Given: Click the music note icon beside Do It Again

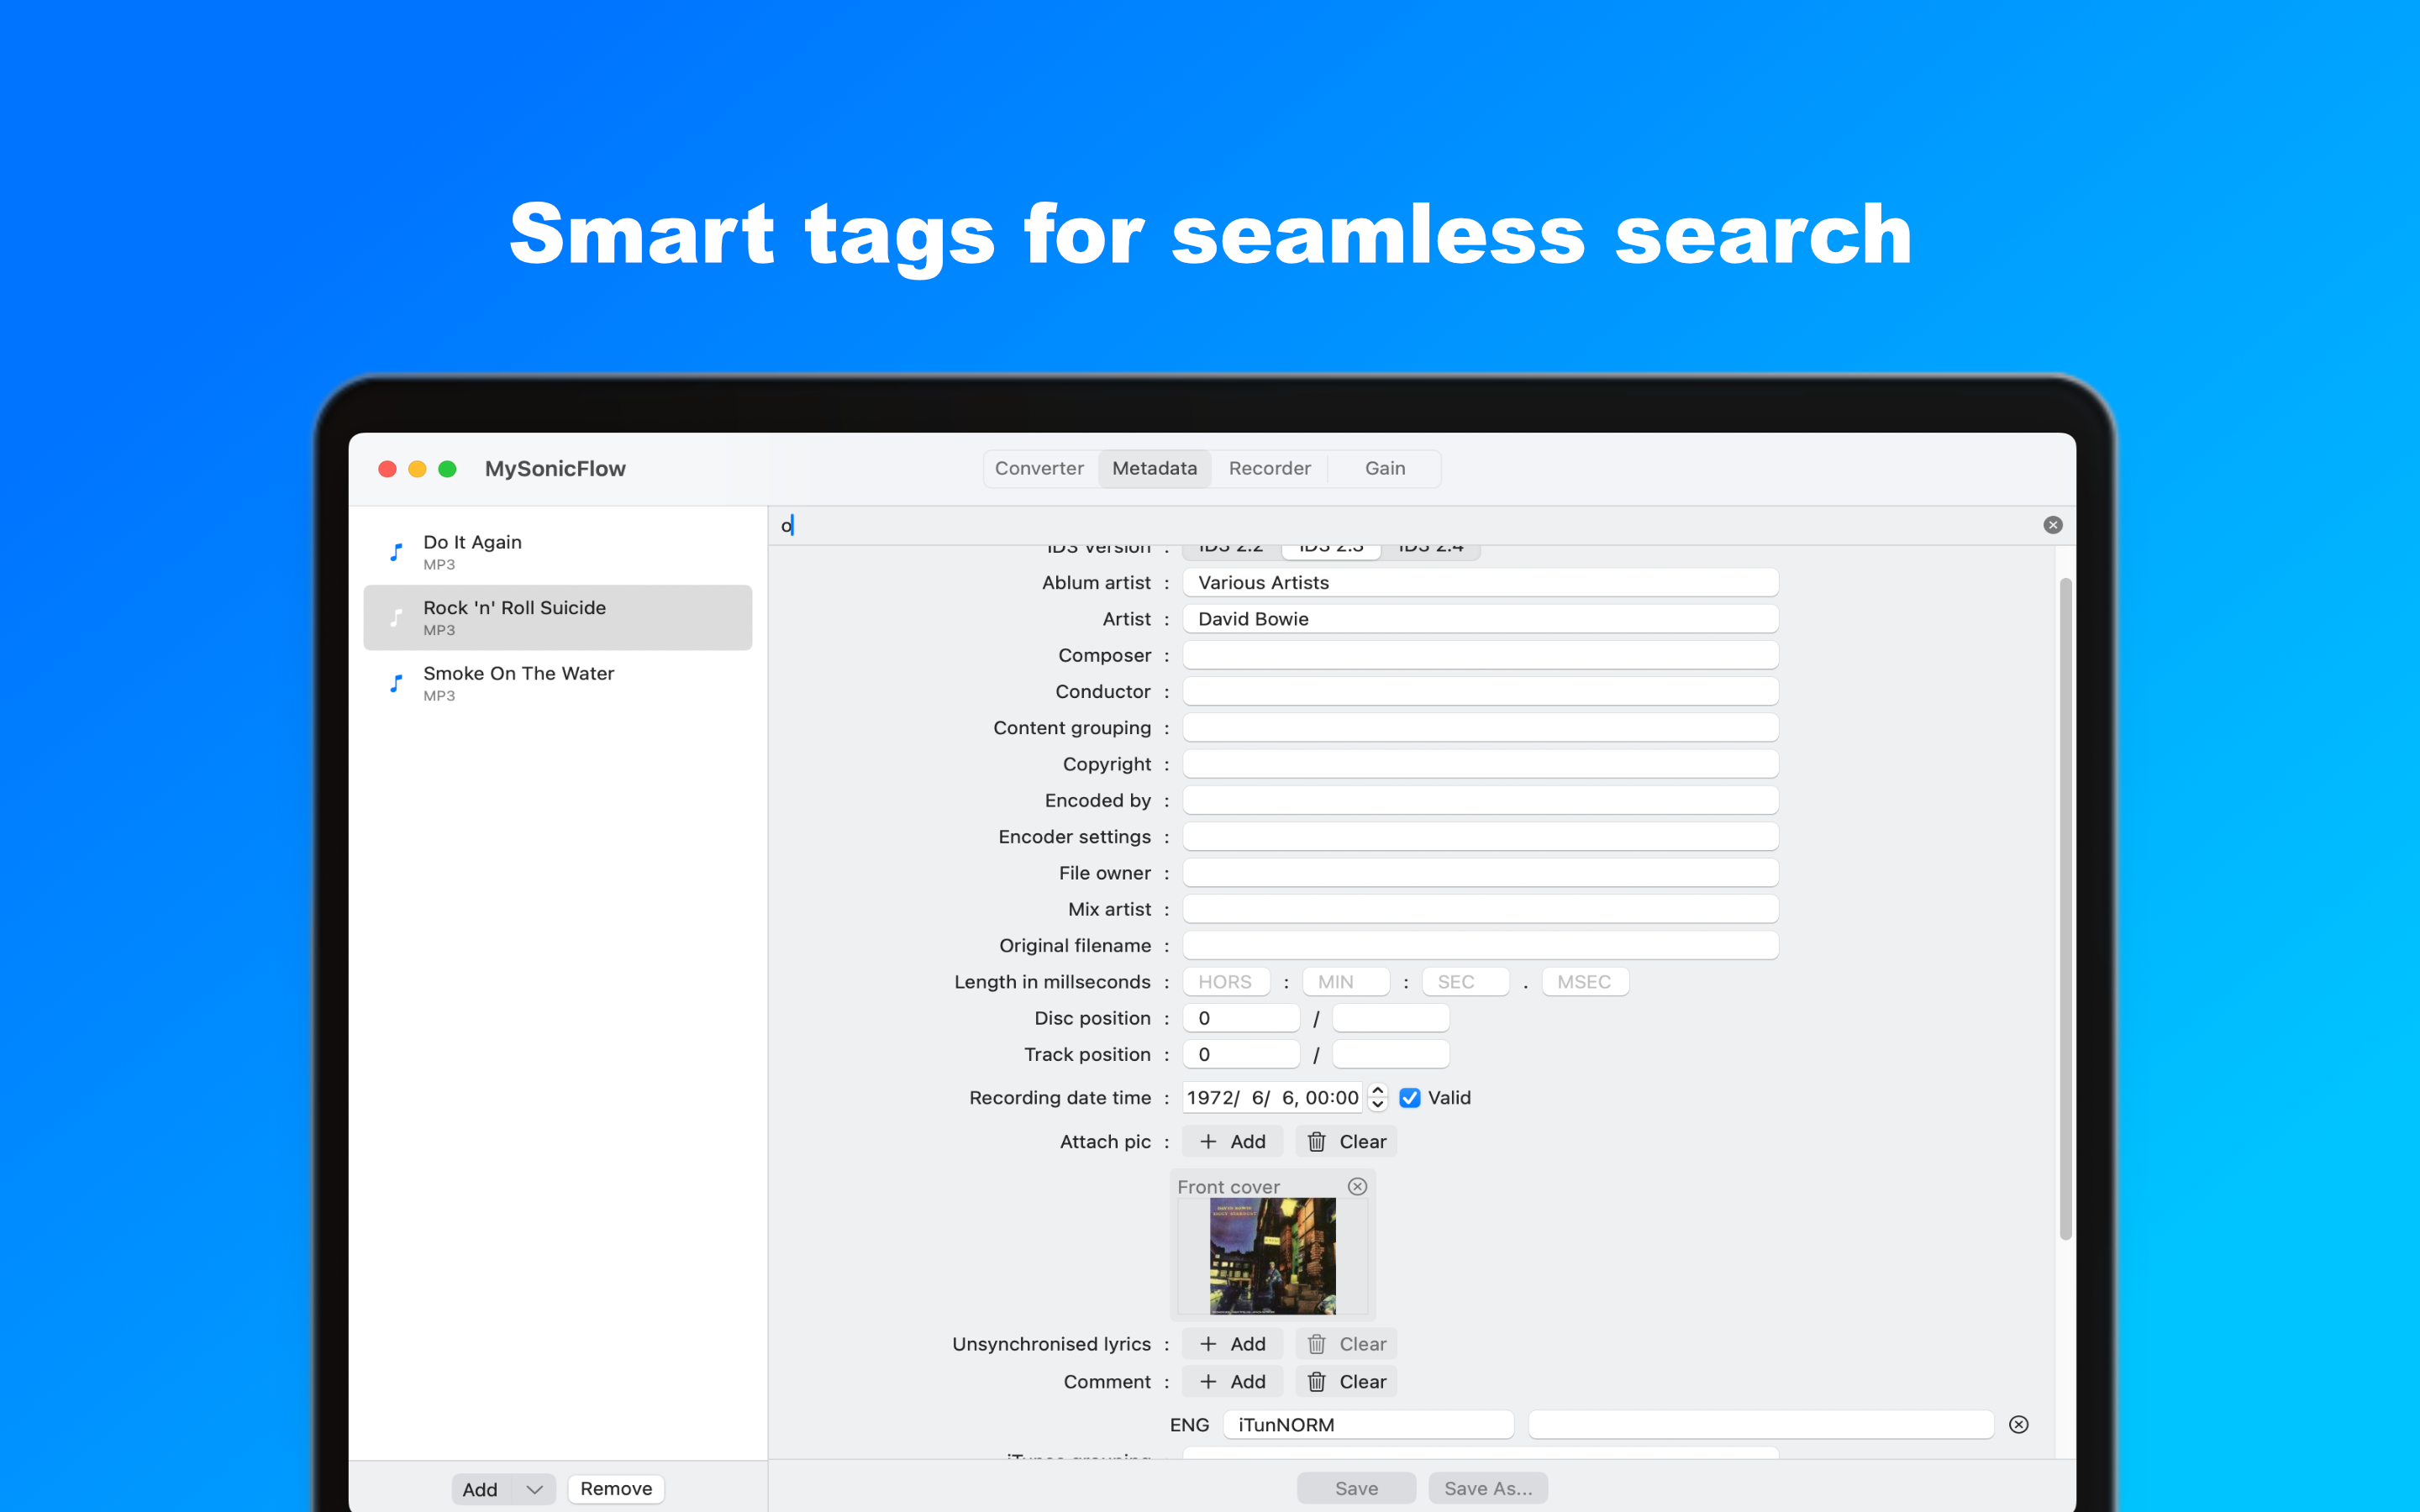Looking at the screenshot, I should pos(396,552).
